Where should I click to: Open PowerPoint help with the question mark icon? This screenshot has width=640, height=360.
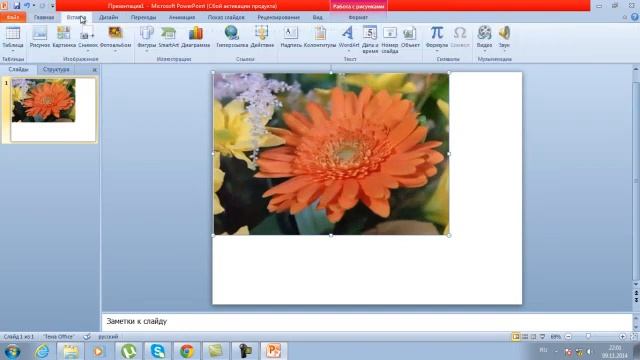[635, 17]
